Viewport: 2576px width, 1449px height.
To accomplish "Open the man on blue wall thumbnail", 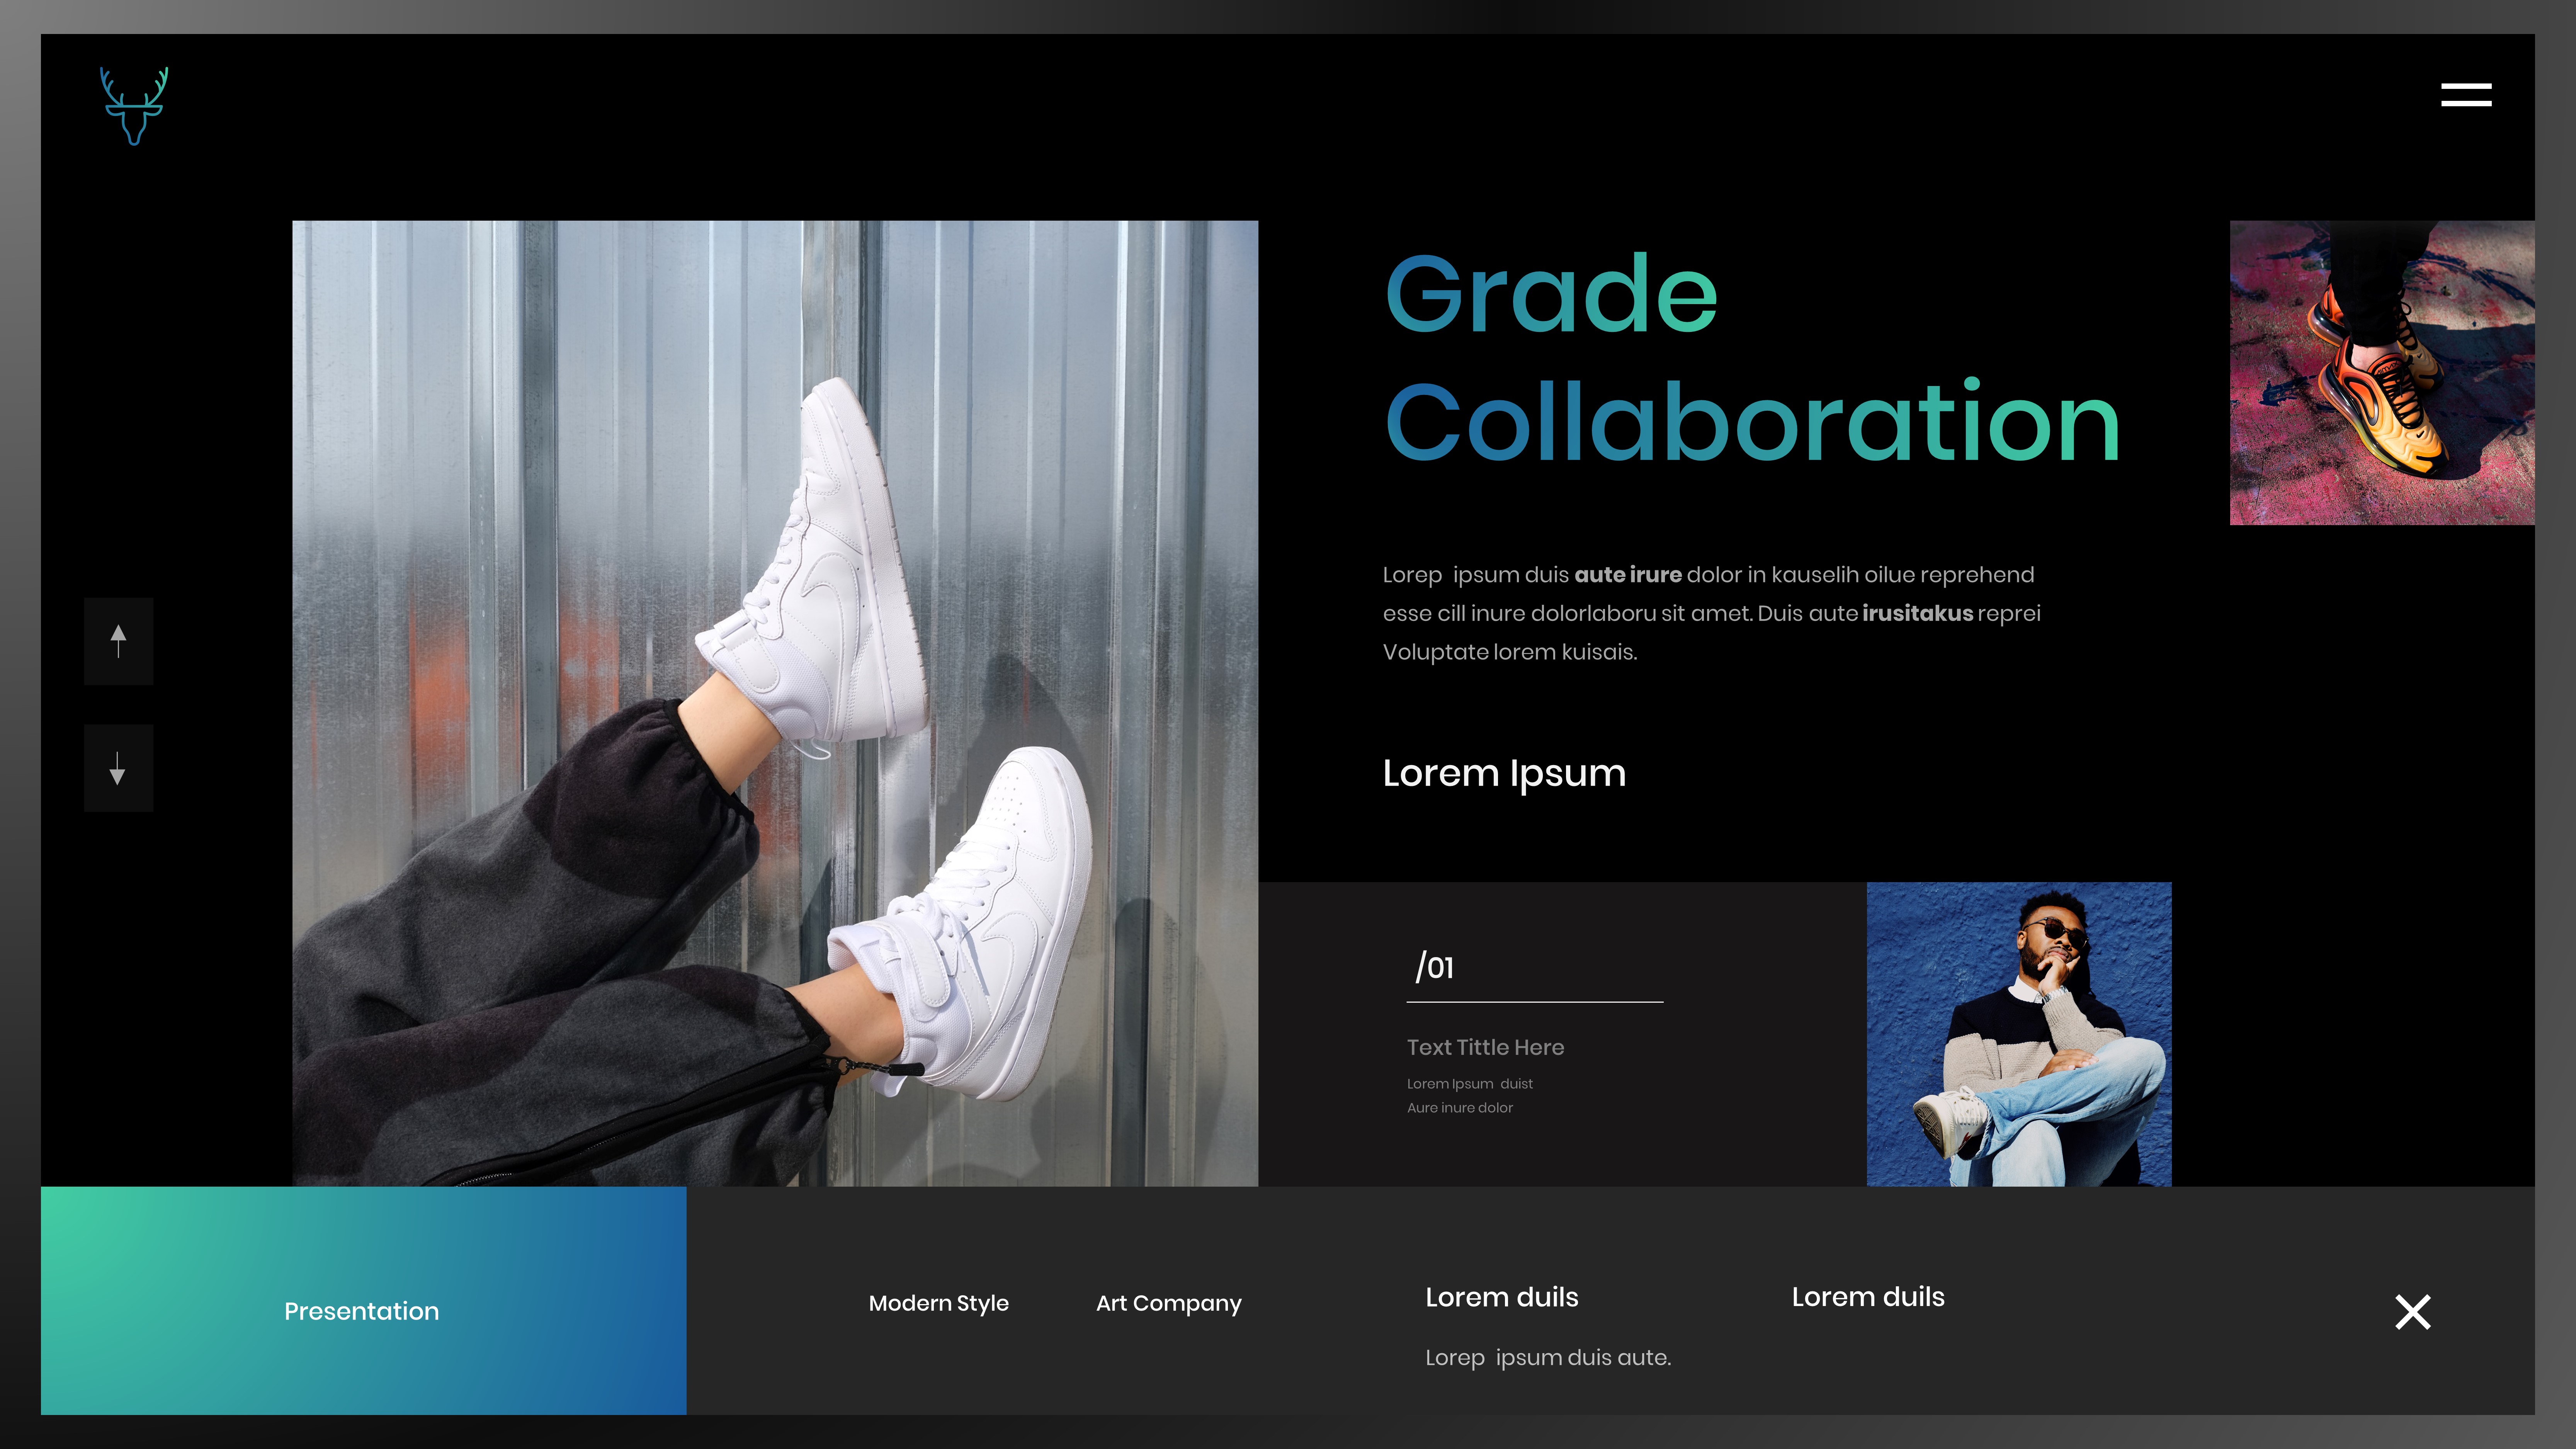I will [x=2018, y=1034].
